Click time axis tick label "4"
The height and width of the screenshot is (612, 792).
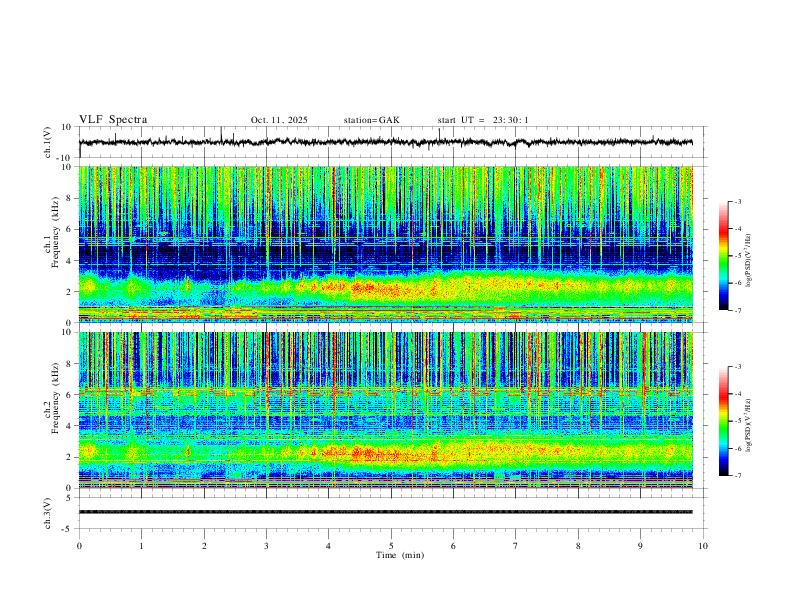pos(329,546)
